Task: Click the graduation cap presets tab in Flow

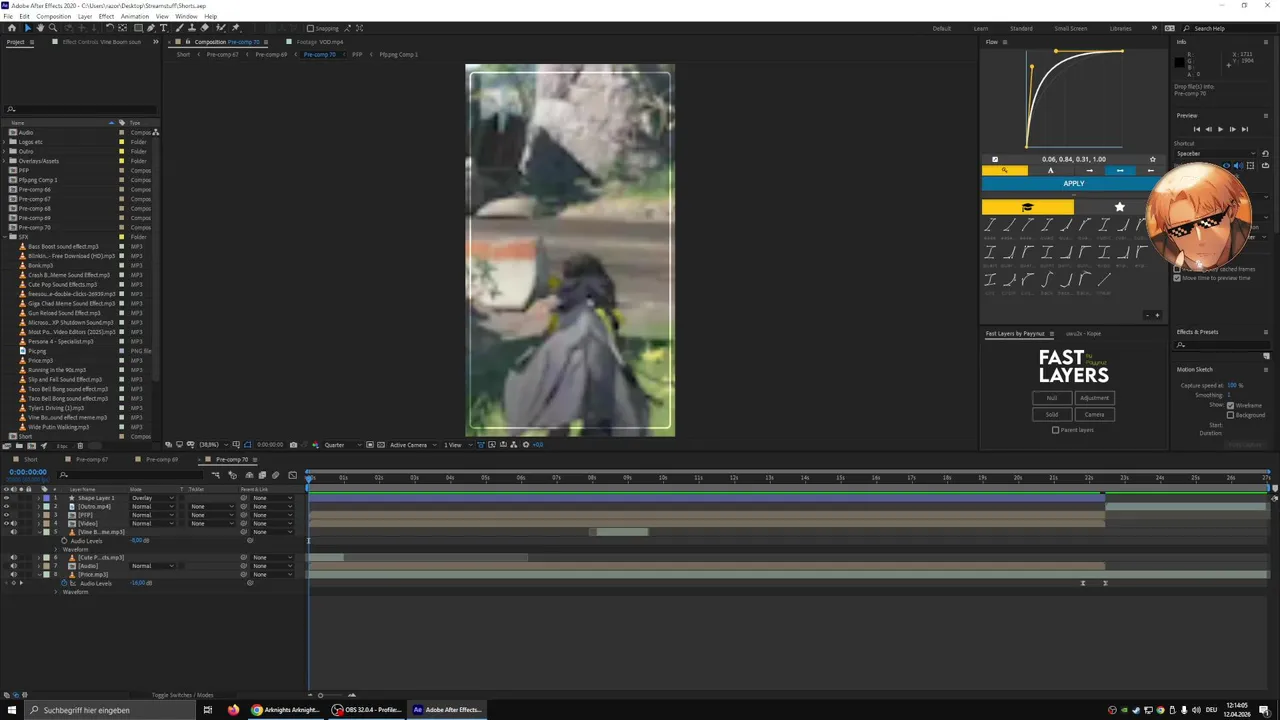Action: point(1027,207)
